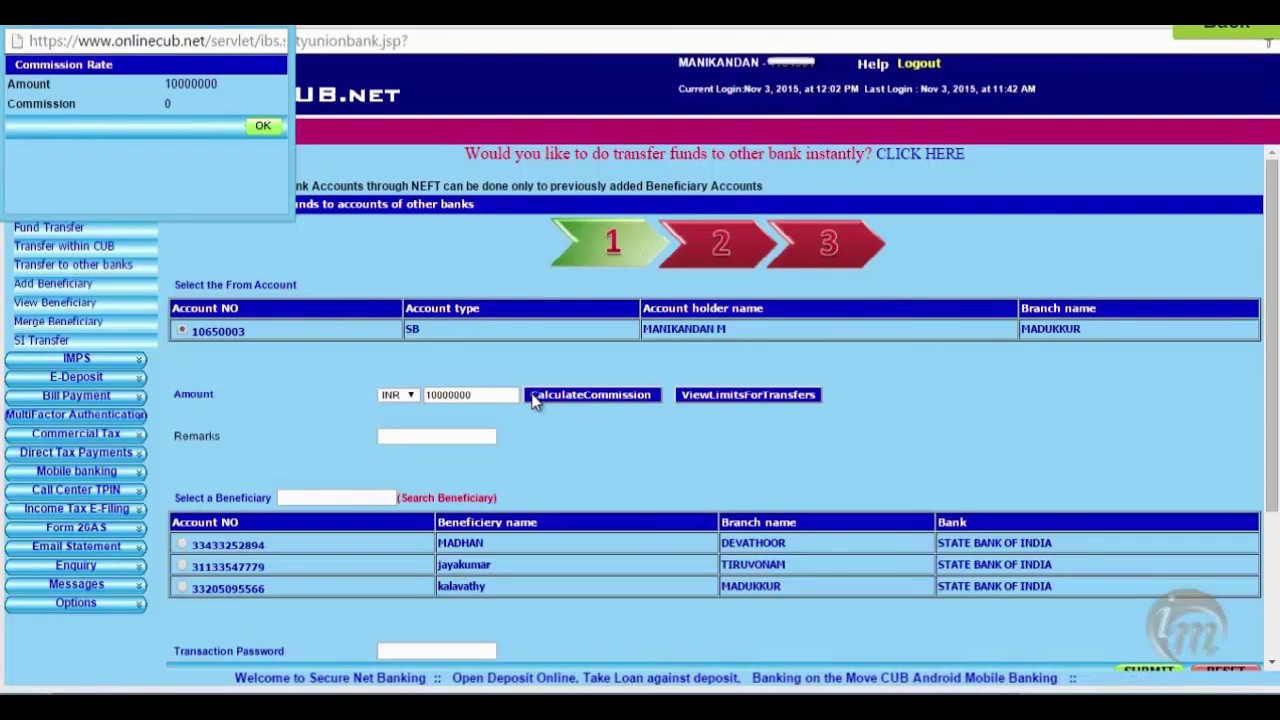The height and width of the screenshot is (720, 1280).
Task: Expand the IMPS sidebar section
Action: [76, 358]
